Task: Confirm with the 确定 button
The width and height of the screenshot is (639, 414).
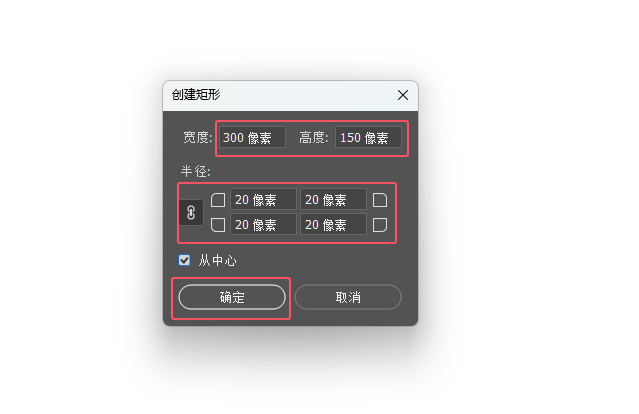Action: 232,297
